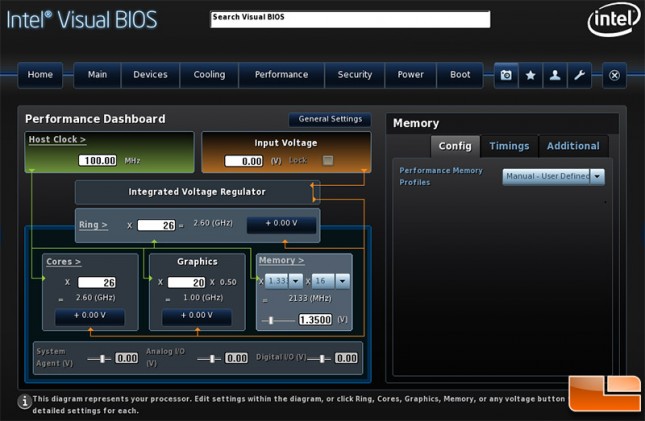Toggle the Input Voltage Lock checkbox
645x421 pixels.
328,160
